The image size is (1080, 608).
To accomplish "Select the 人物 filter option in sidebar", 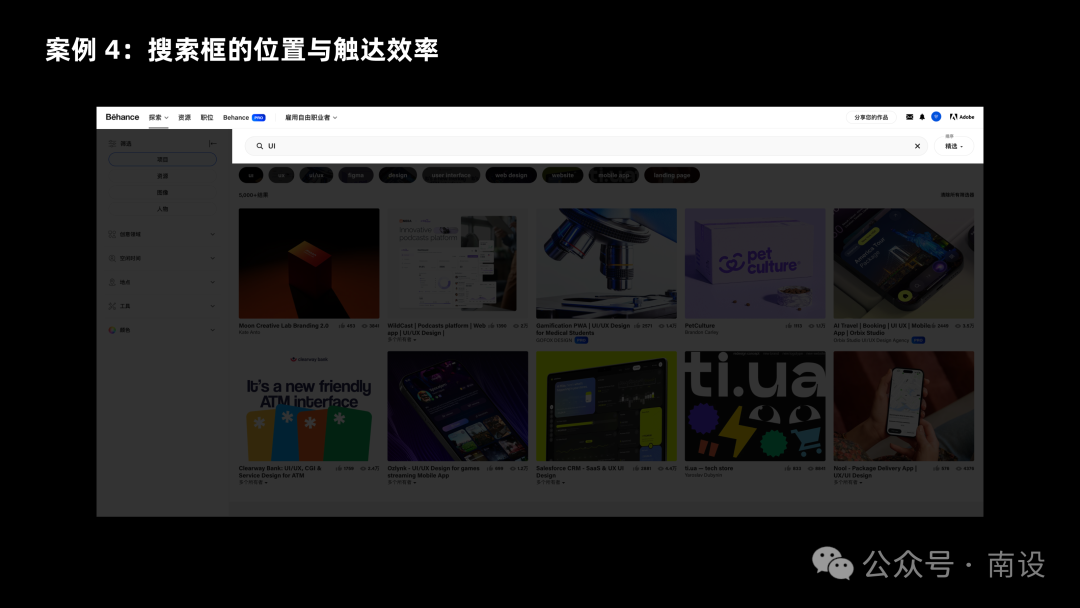I will pyautogui.click(x=163, y=209).
